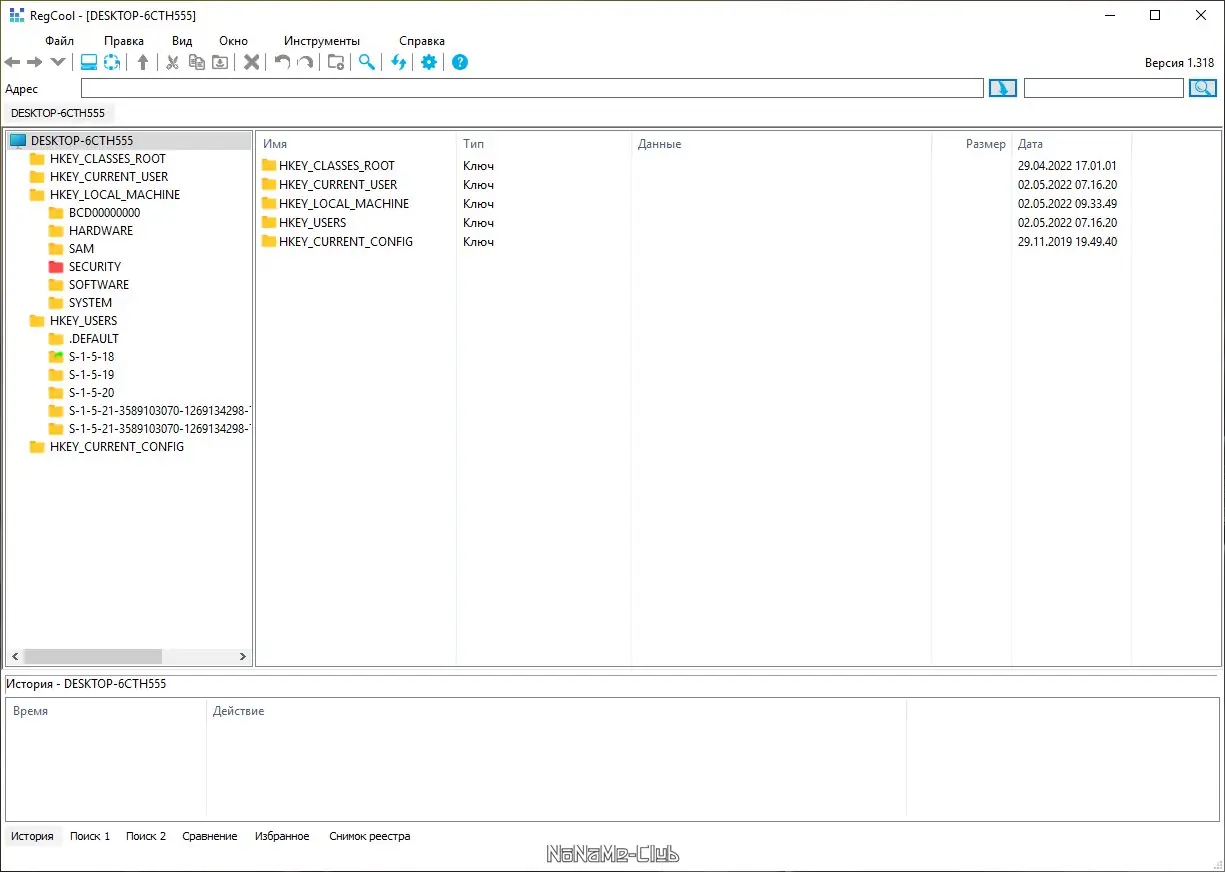The height and width of the screenshot is (872, 1225).
Task: Open the Вид menu
Action: click(182, 41)
